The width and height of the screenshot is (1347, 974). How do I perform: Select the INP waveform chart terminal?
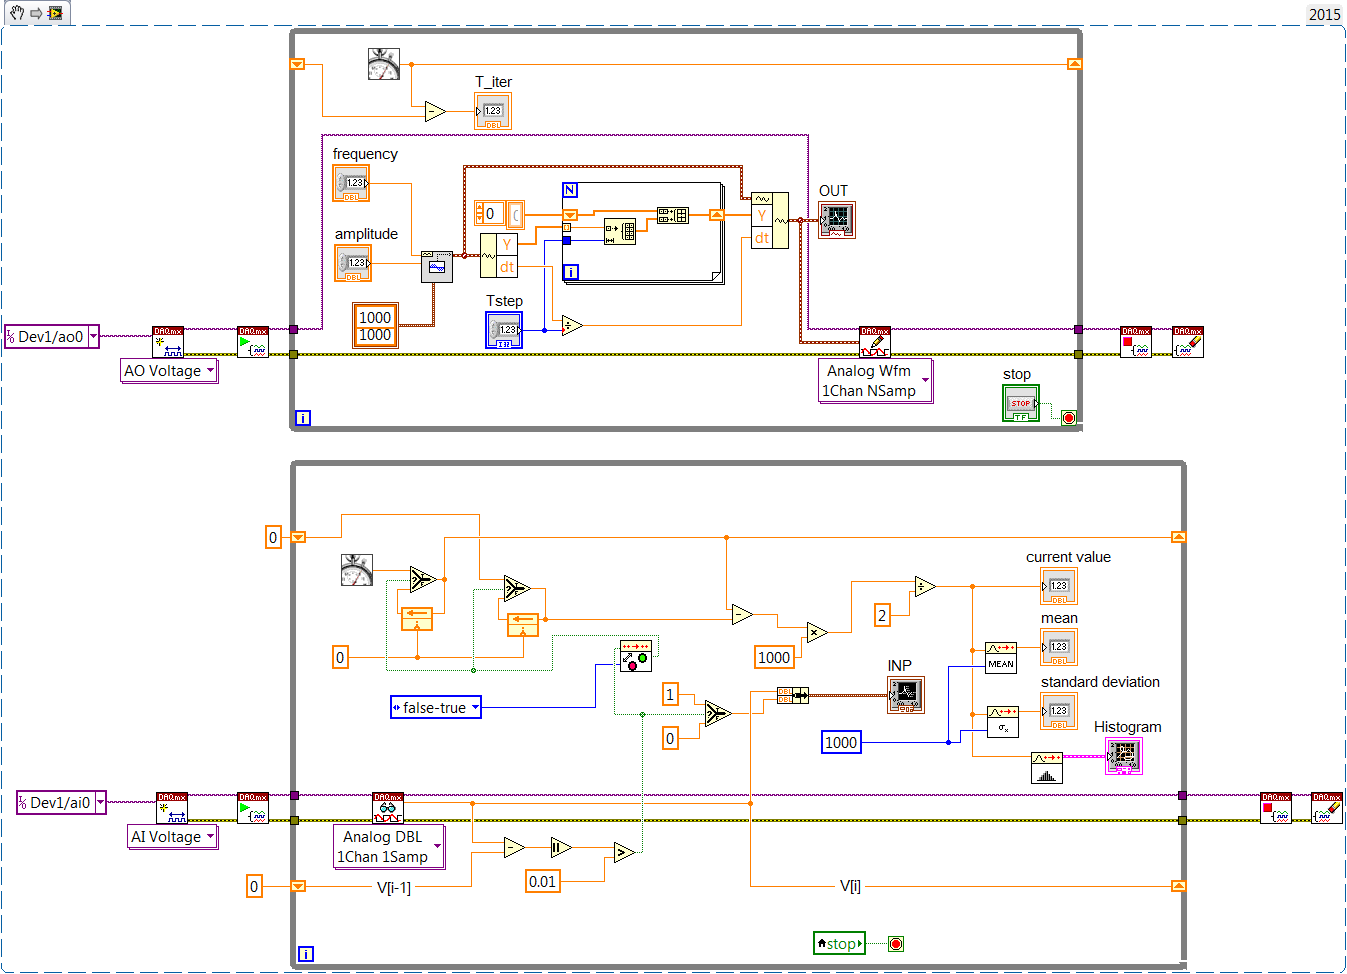coord(906,695)
